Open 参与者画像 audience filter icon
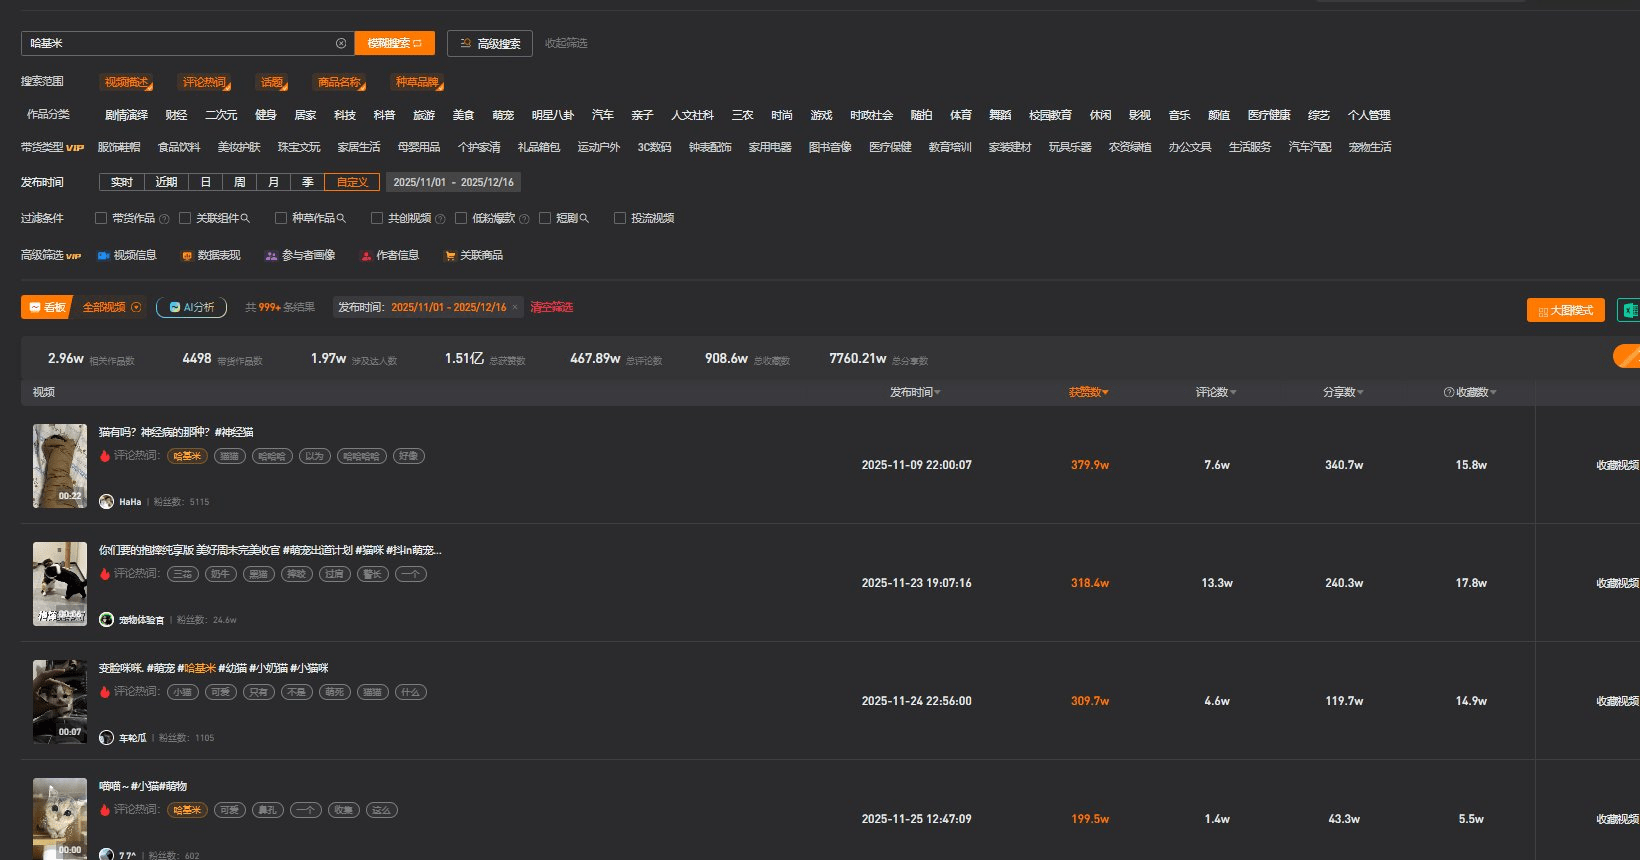The width and height of the screenshot is (1640, 860). (x=271, y=256)
